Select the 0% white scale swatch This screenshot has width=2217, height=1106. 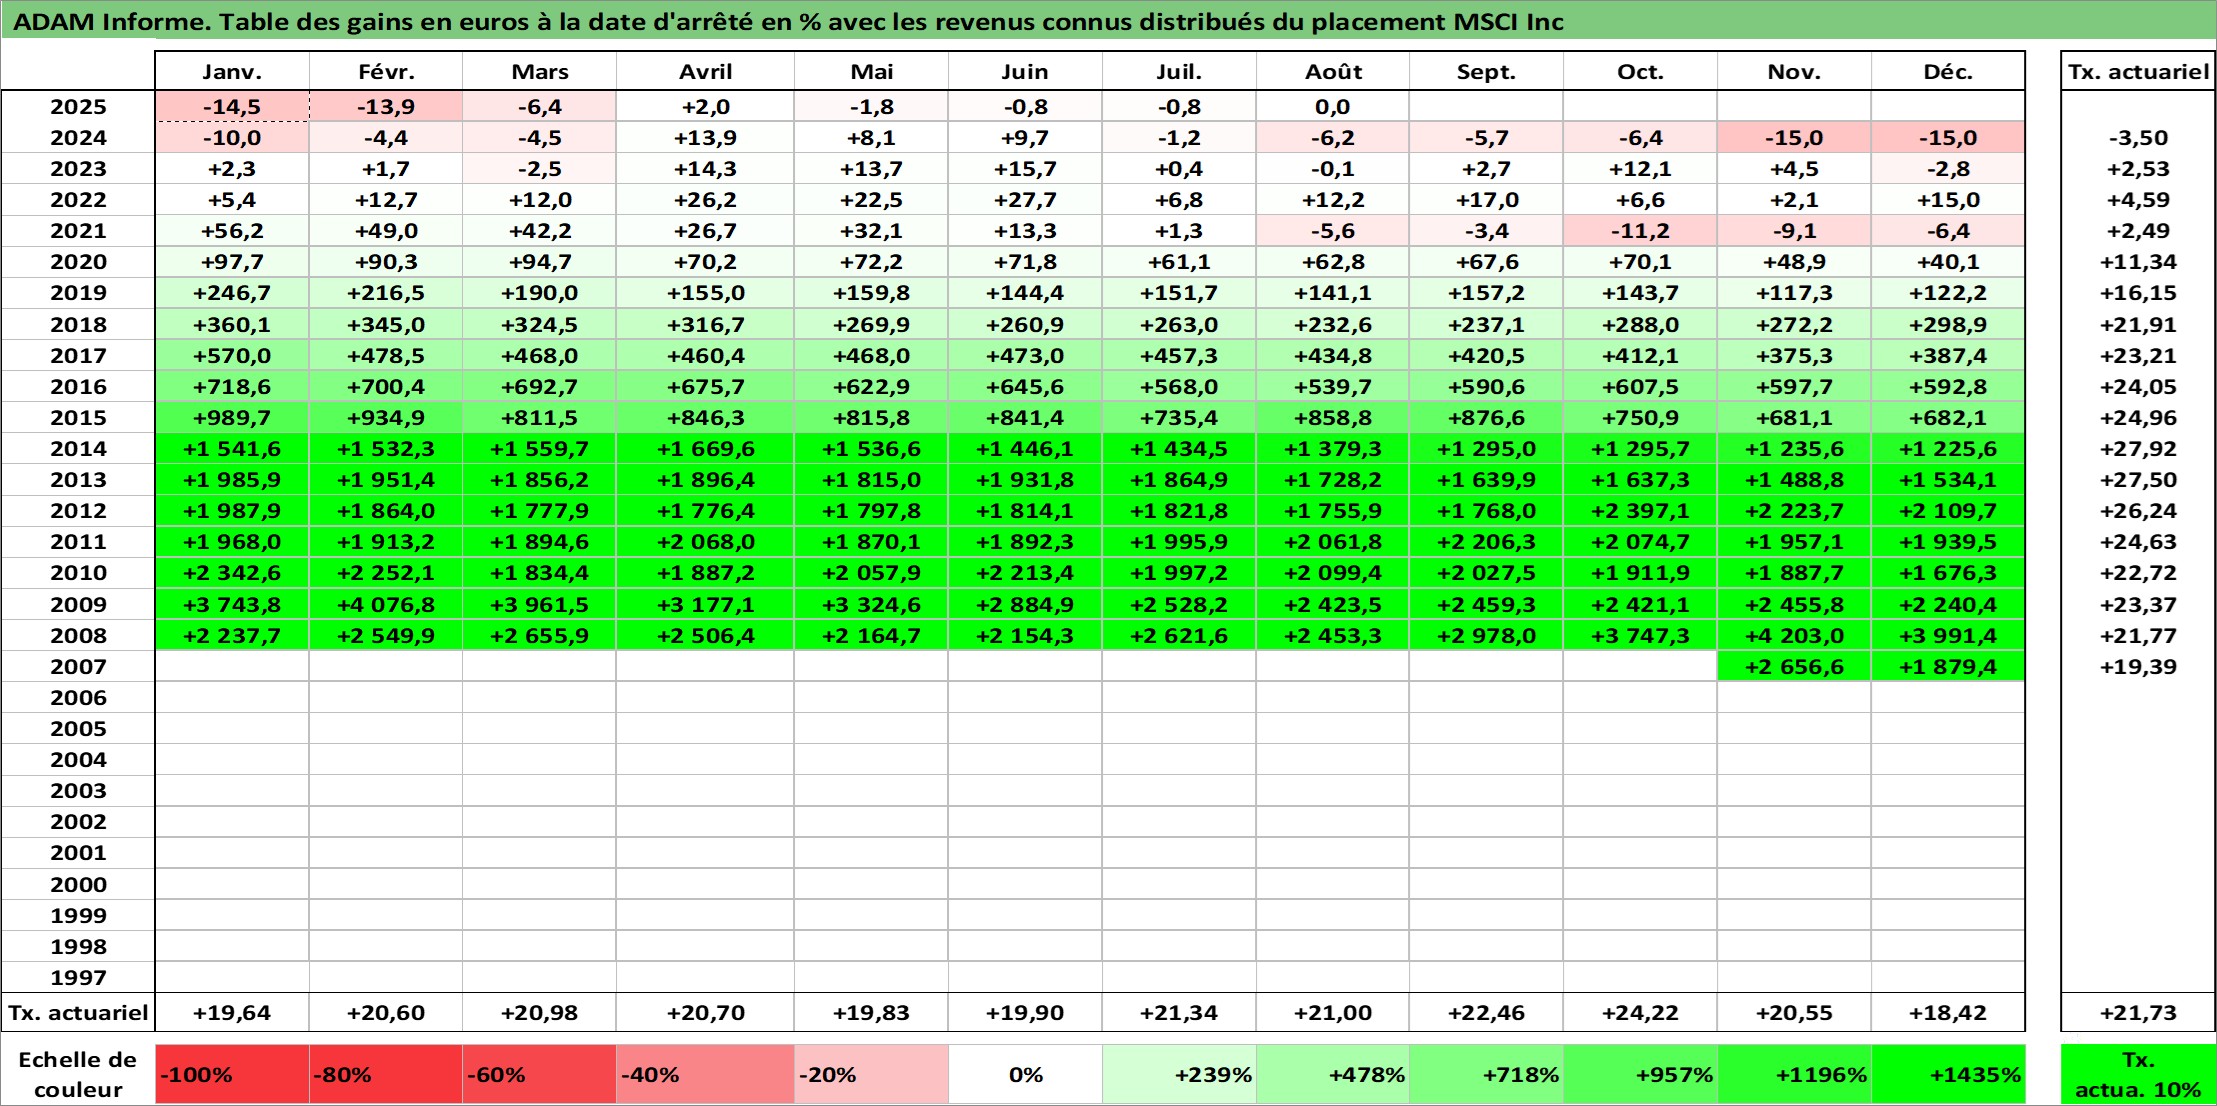[x=1025, y=1075]
